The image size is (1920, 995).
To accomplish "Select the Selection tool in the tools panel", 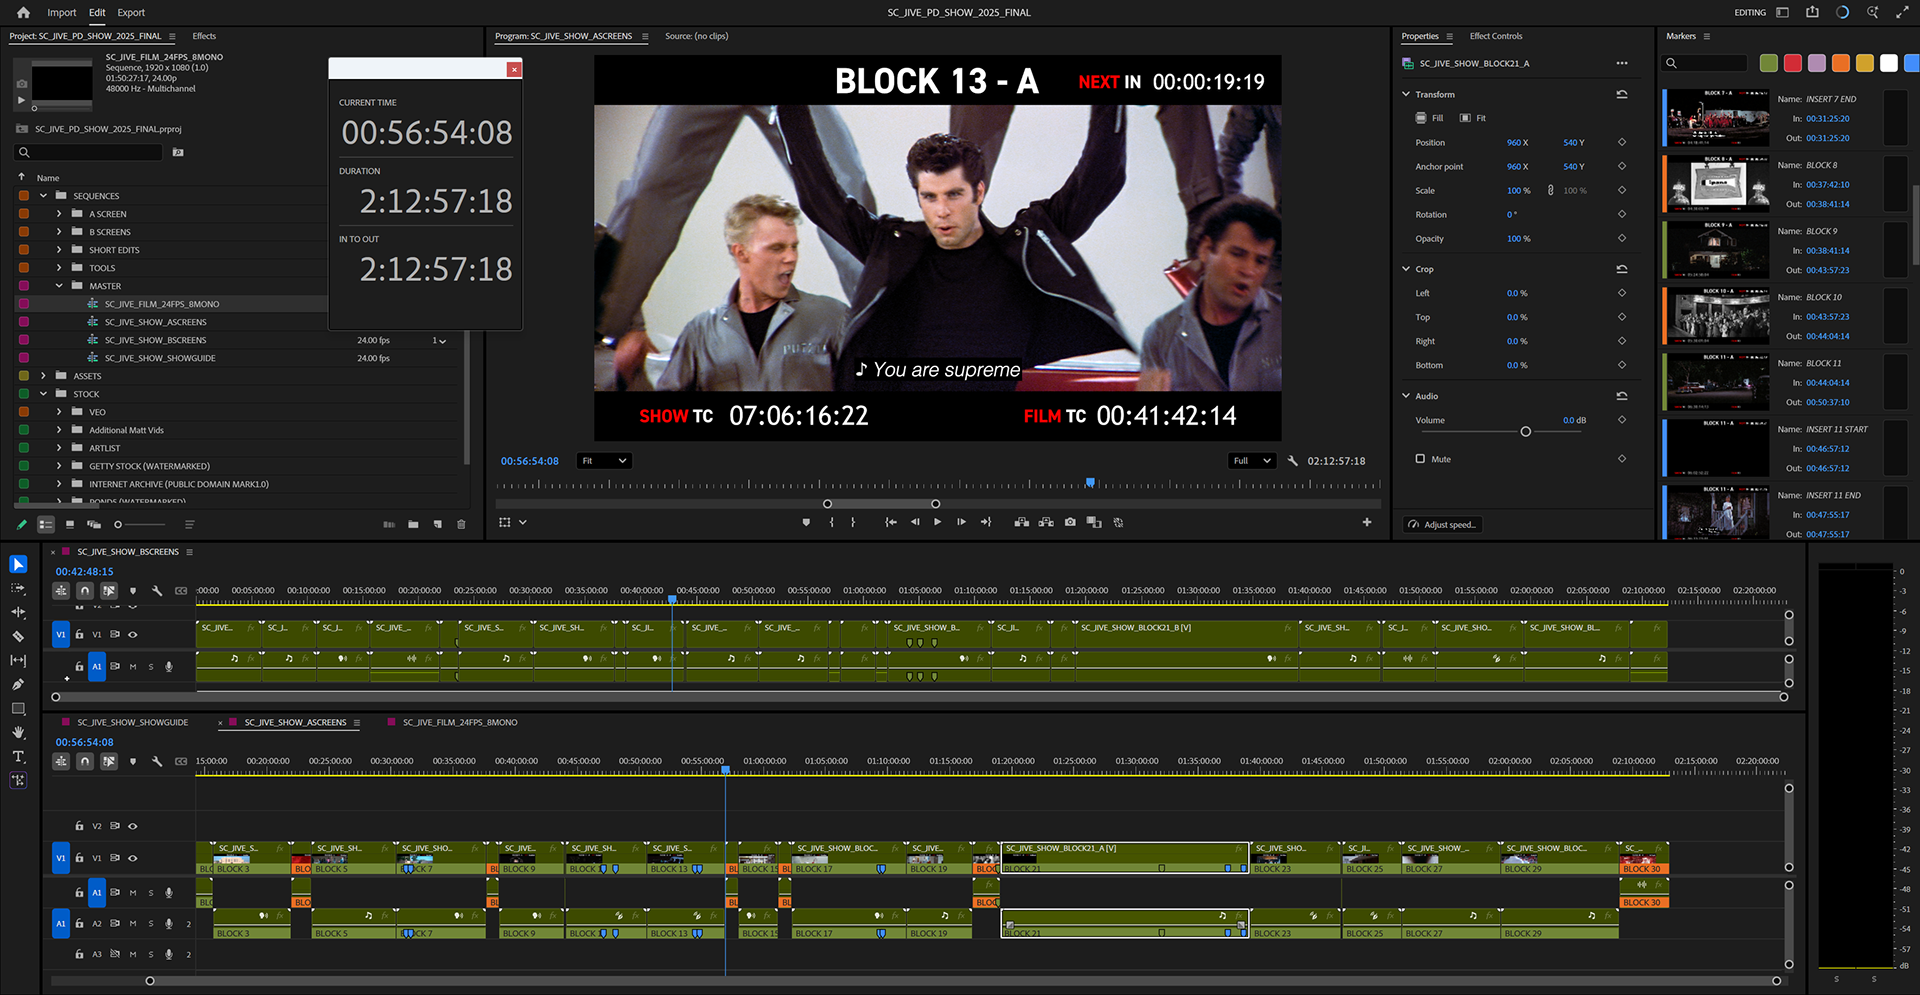I will click(x=18, y=565).
